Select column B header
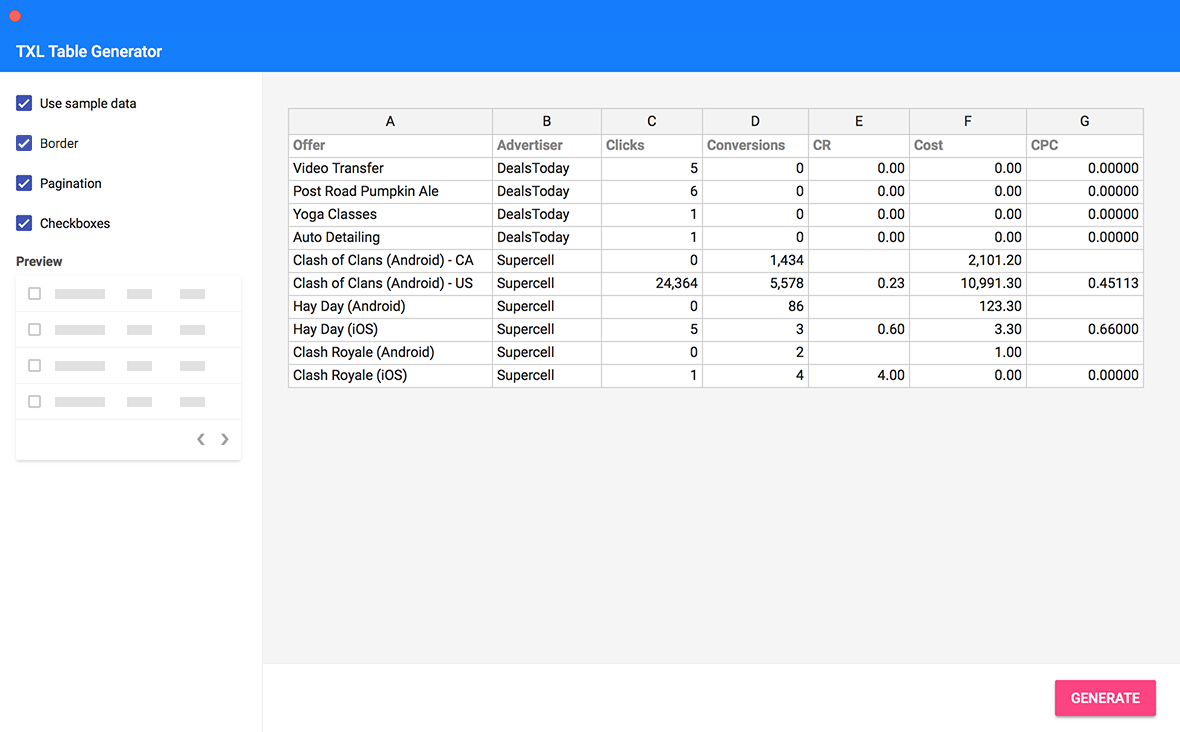The width and height of the screenshot is (1180, 732). click(546, 121)
